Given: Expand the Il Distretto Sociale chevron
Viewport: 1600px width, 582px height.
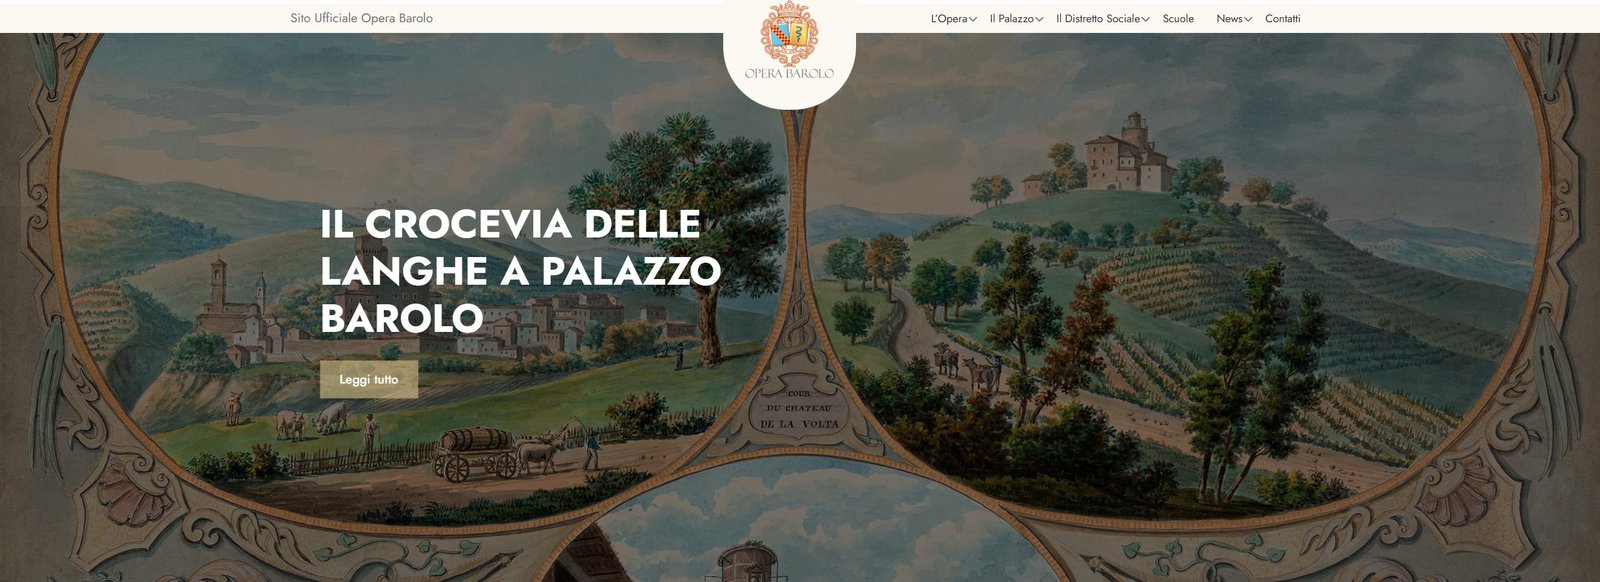Looking at the screenshot, I should coord(1145,19).
